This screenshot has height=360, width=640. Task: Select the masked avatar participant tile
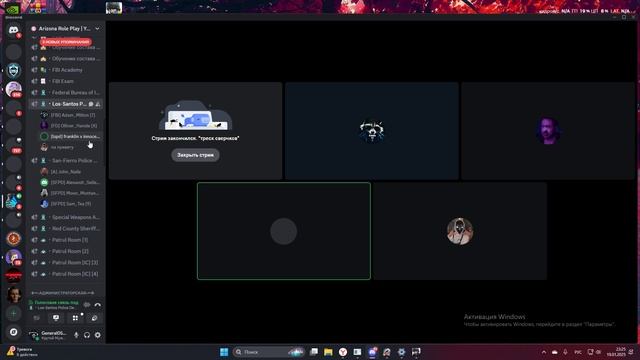(460, 231)
